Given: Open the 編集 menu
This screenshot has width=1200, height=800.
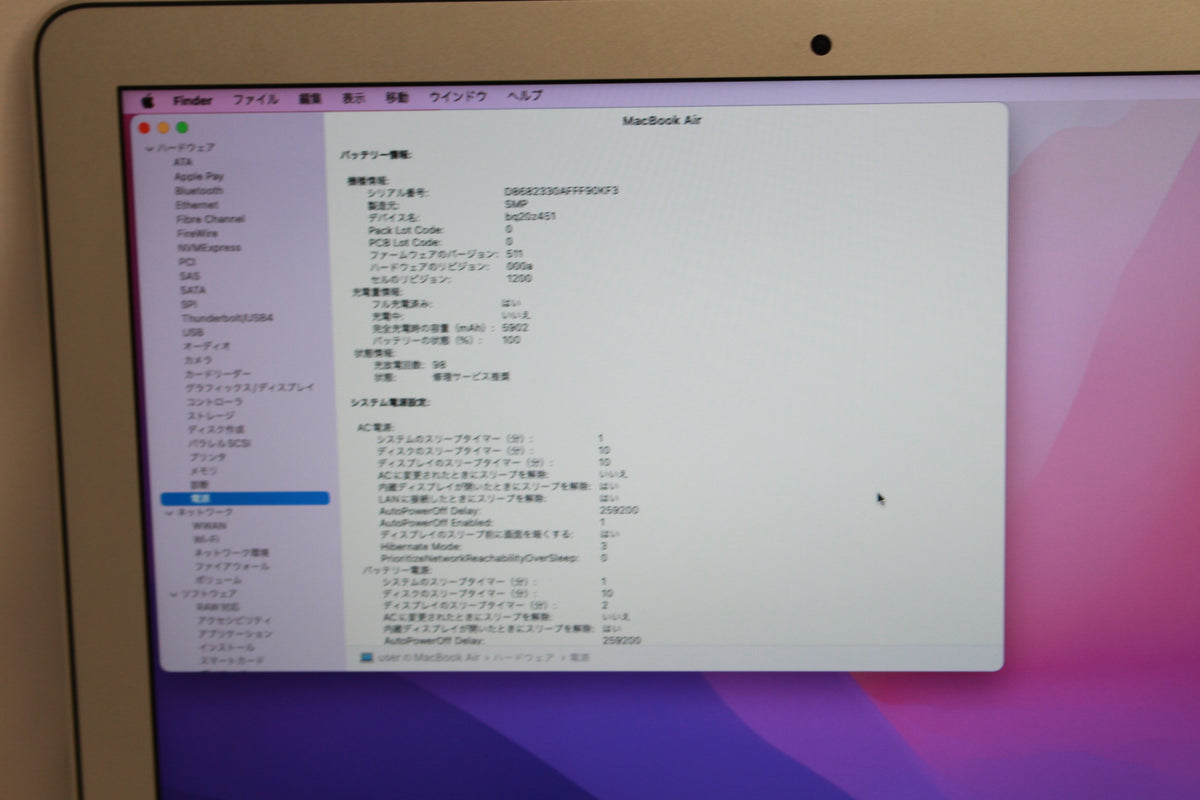Looking at the screenshot, I should coord(310,99).
